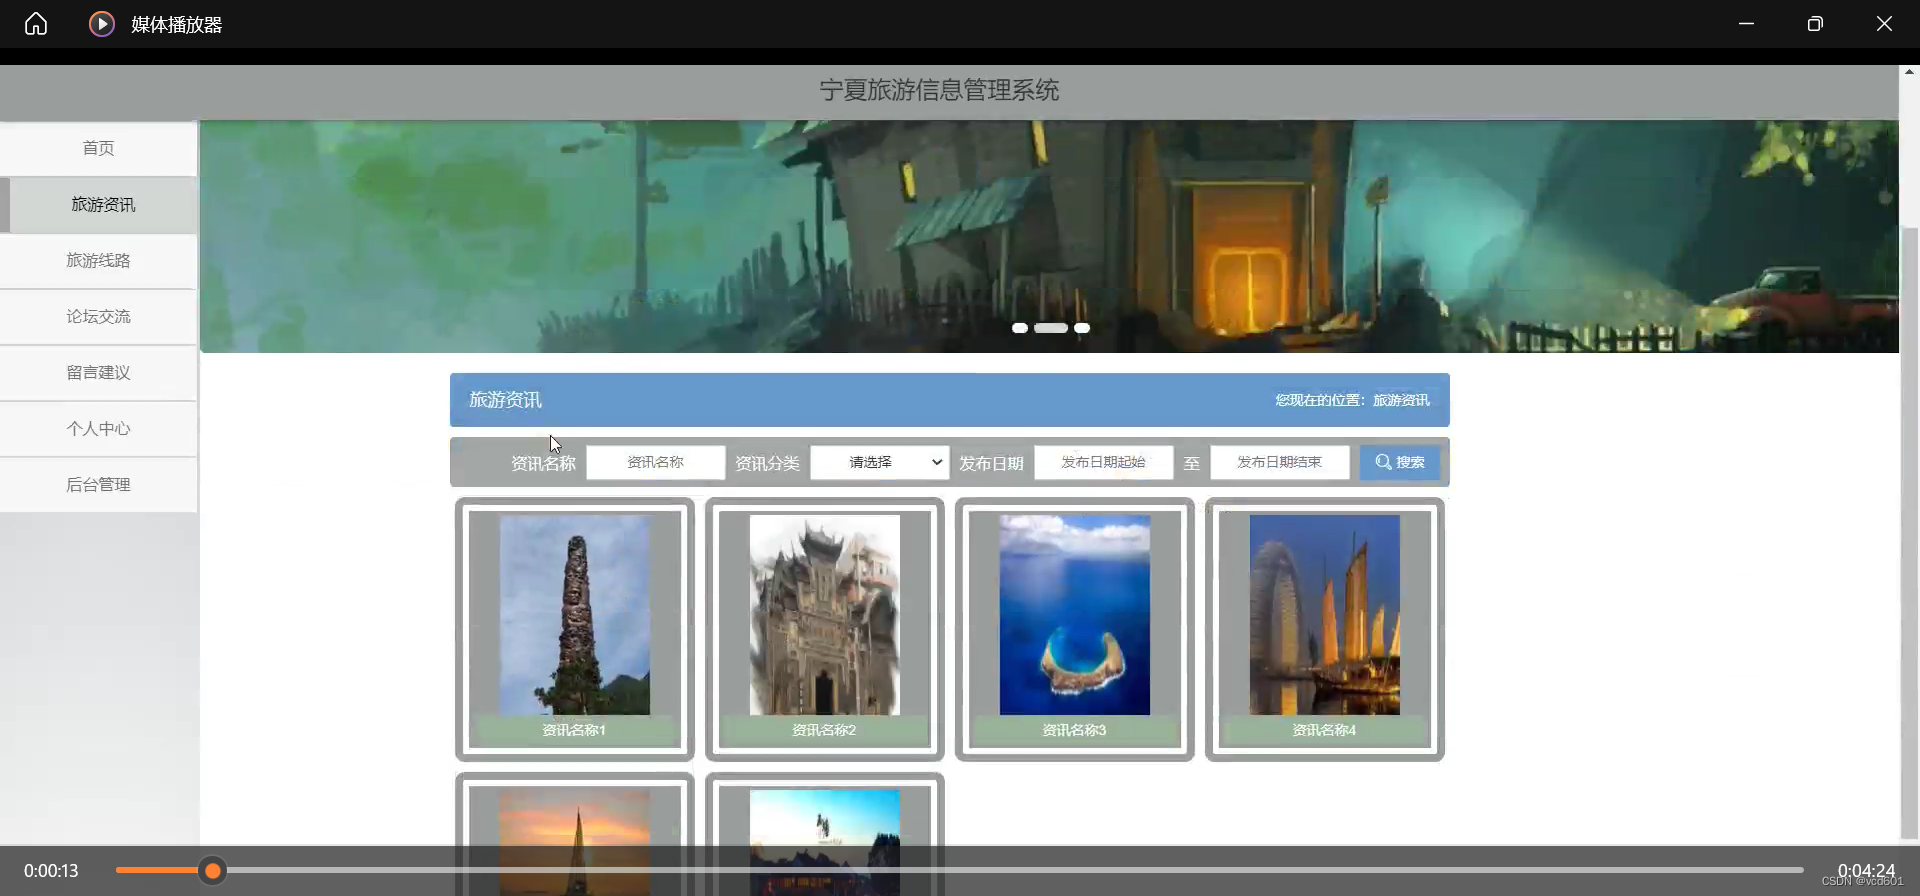Open the sailing ship thumbnail for 资讯名称4
The image size is (1920, 896).
point(1324,615)
